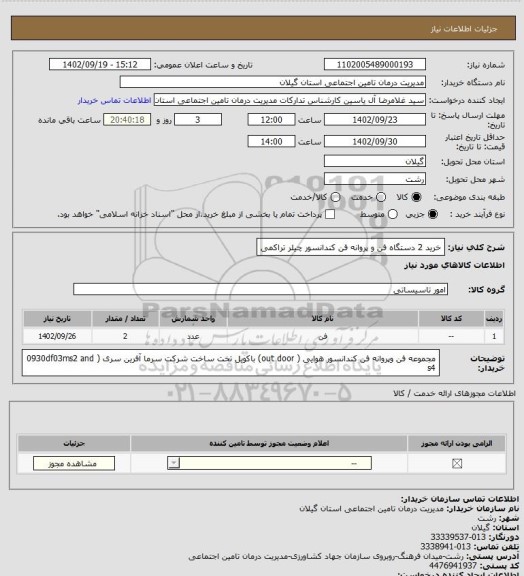
Task: Click the announcement date field 1402/09/19 - 15:12
Action: coord(100,64)
